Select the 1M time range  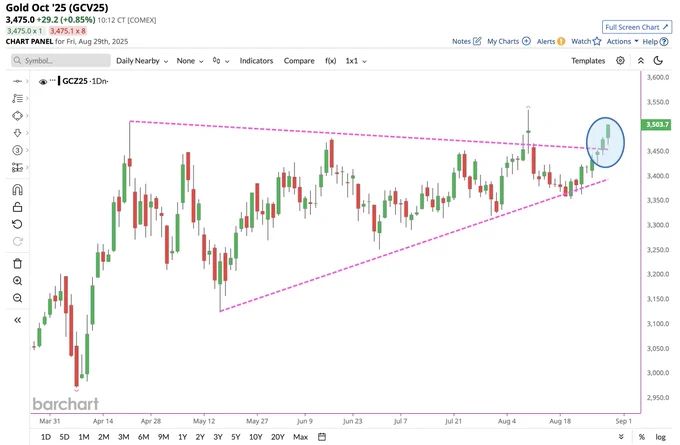point(84,437)
